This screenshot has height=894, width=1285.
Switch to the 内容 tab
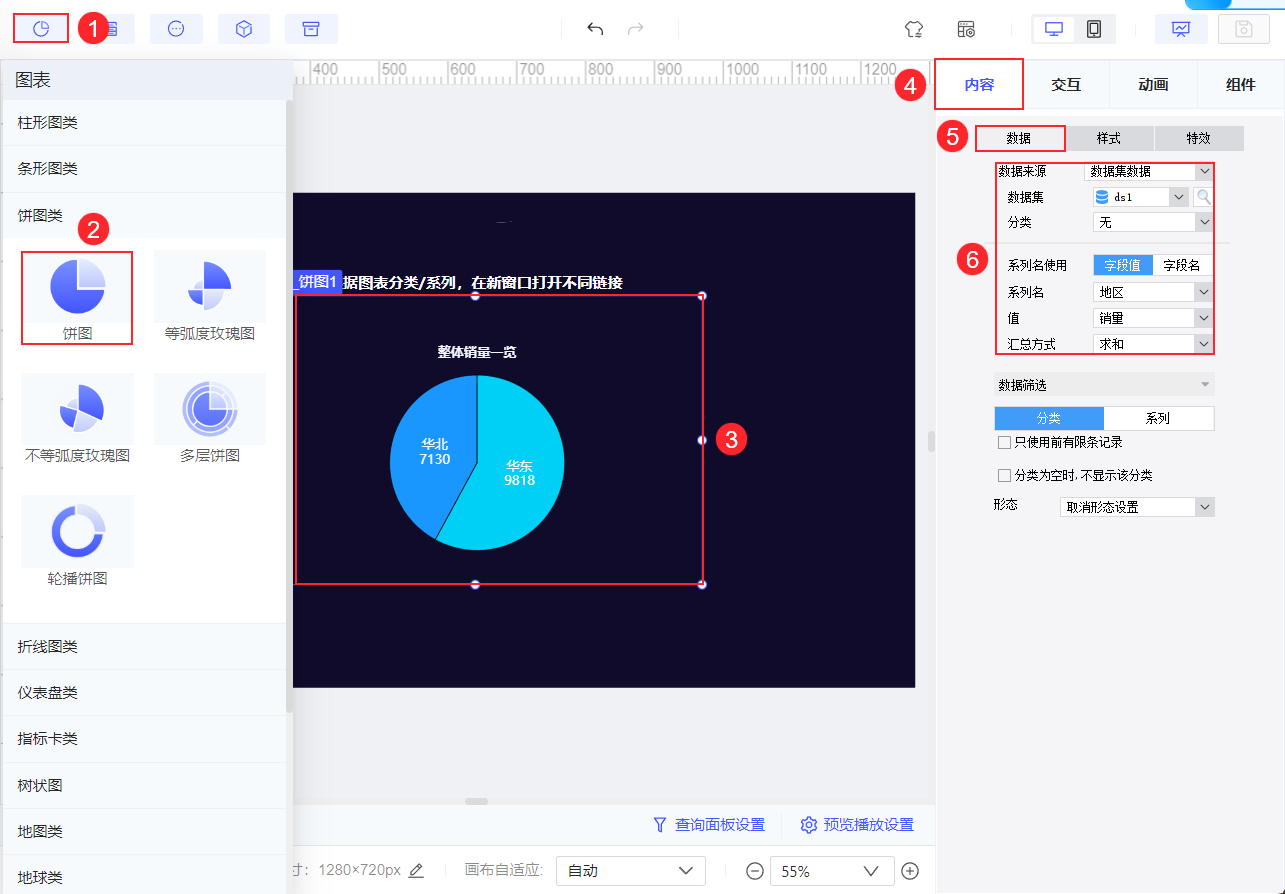click(979, 84)
